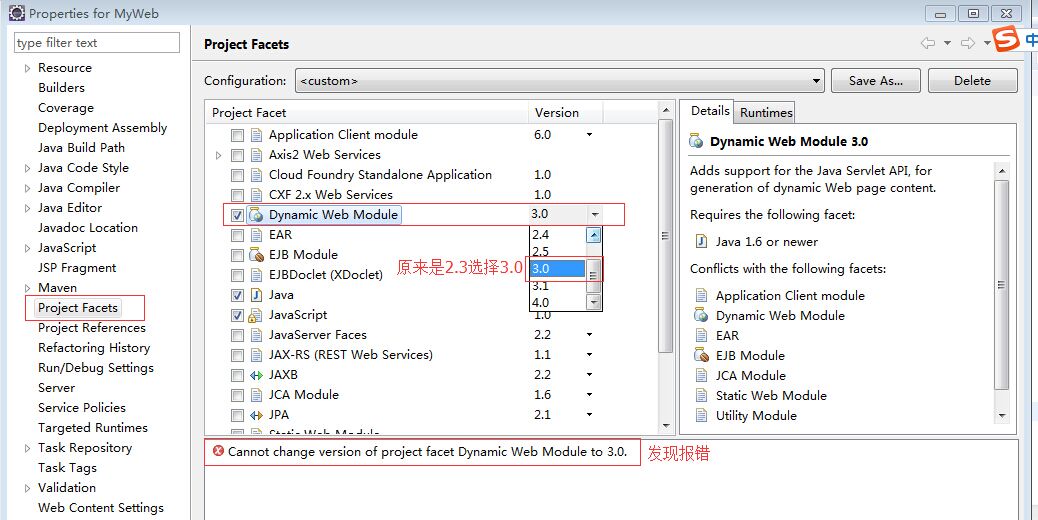Click the Java 1.6 or newer requirement icon
1038x520 pixels.
click(702, 241)
